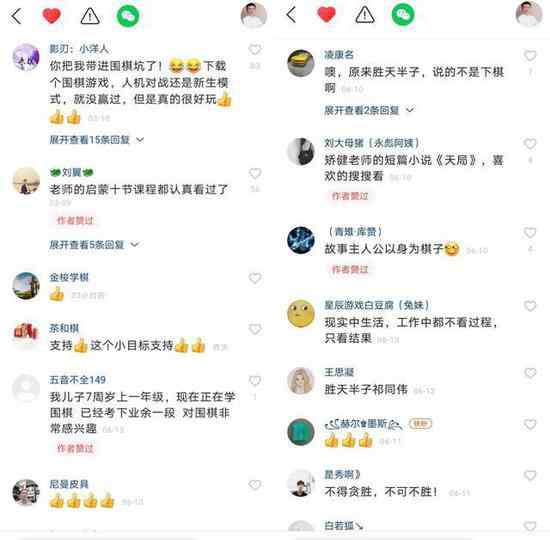Like the comment 不得贪胜，不可不胜
The width and height of the screenshot is (550, 540).
click(530, 475)
